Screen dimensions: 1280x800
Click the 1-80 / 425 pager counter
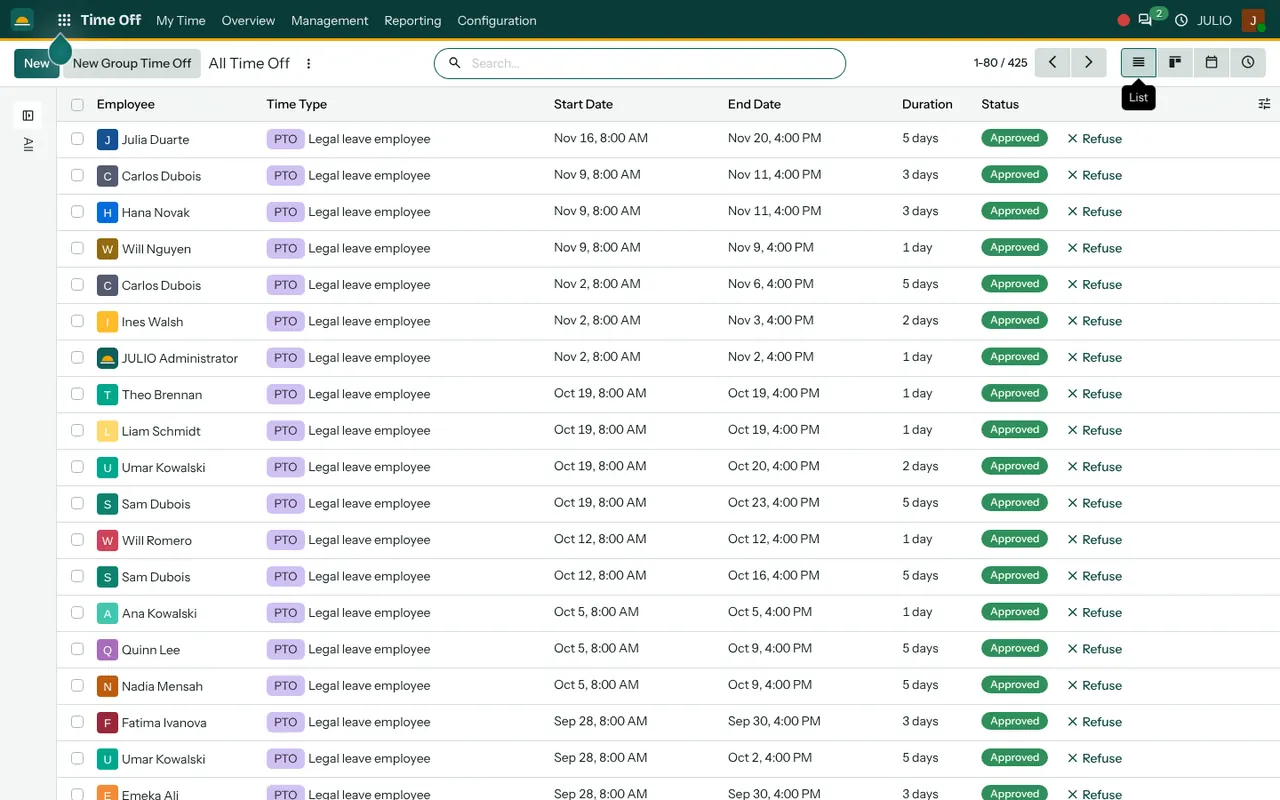click(1000, 63)
